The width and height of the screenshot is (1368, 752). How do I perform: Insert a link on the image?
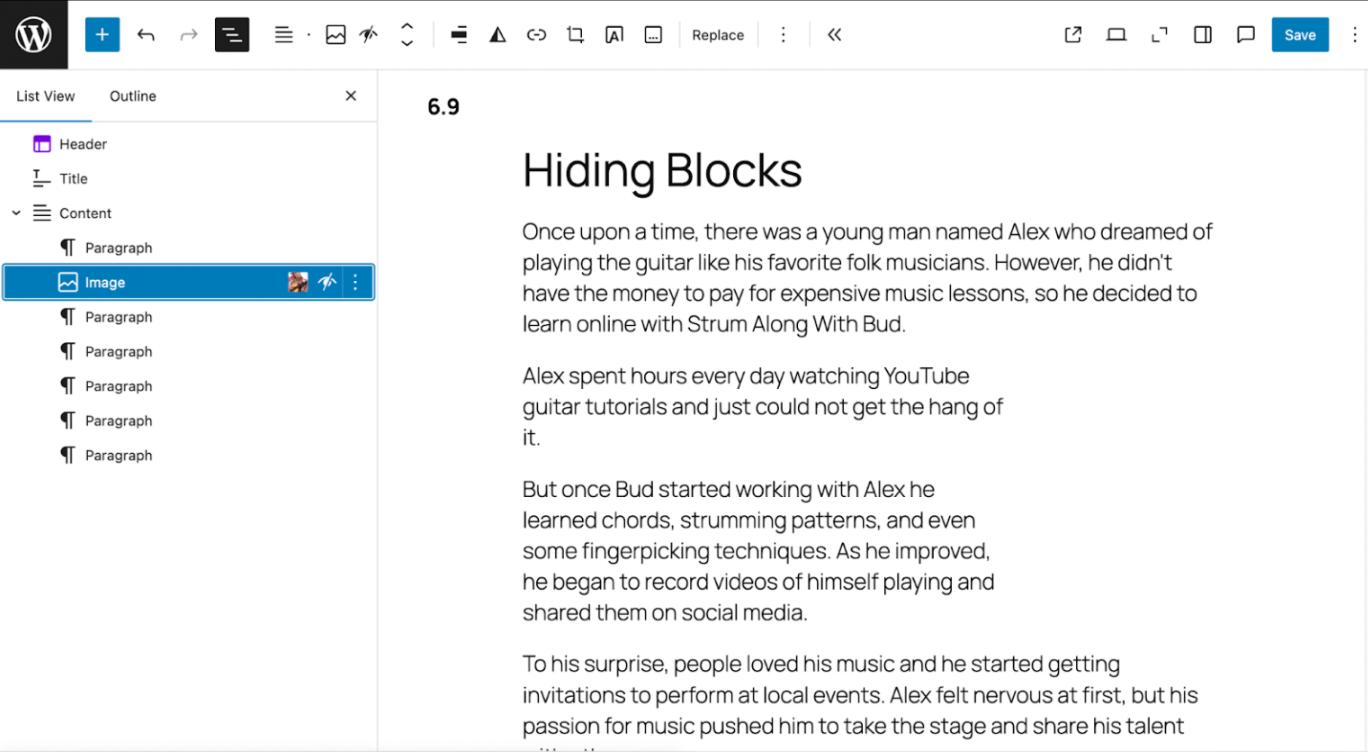[x=537, y=35]
